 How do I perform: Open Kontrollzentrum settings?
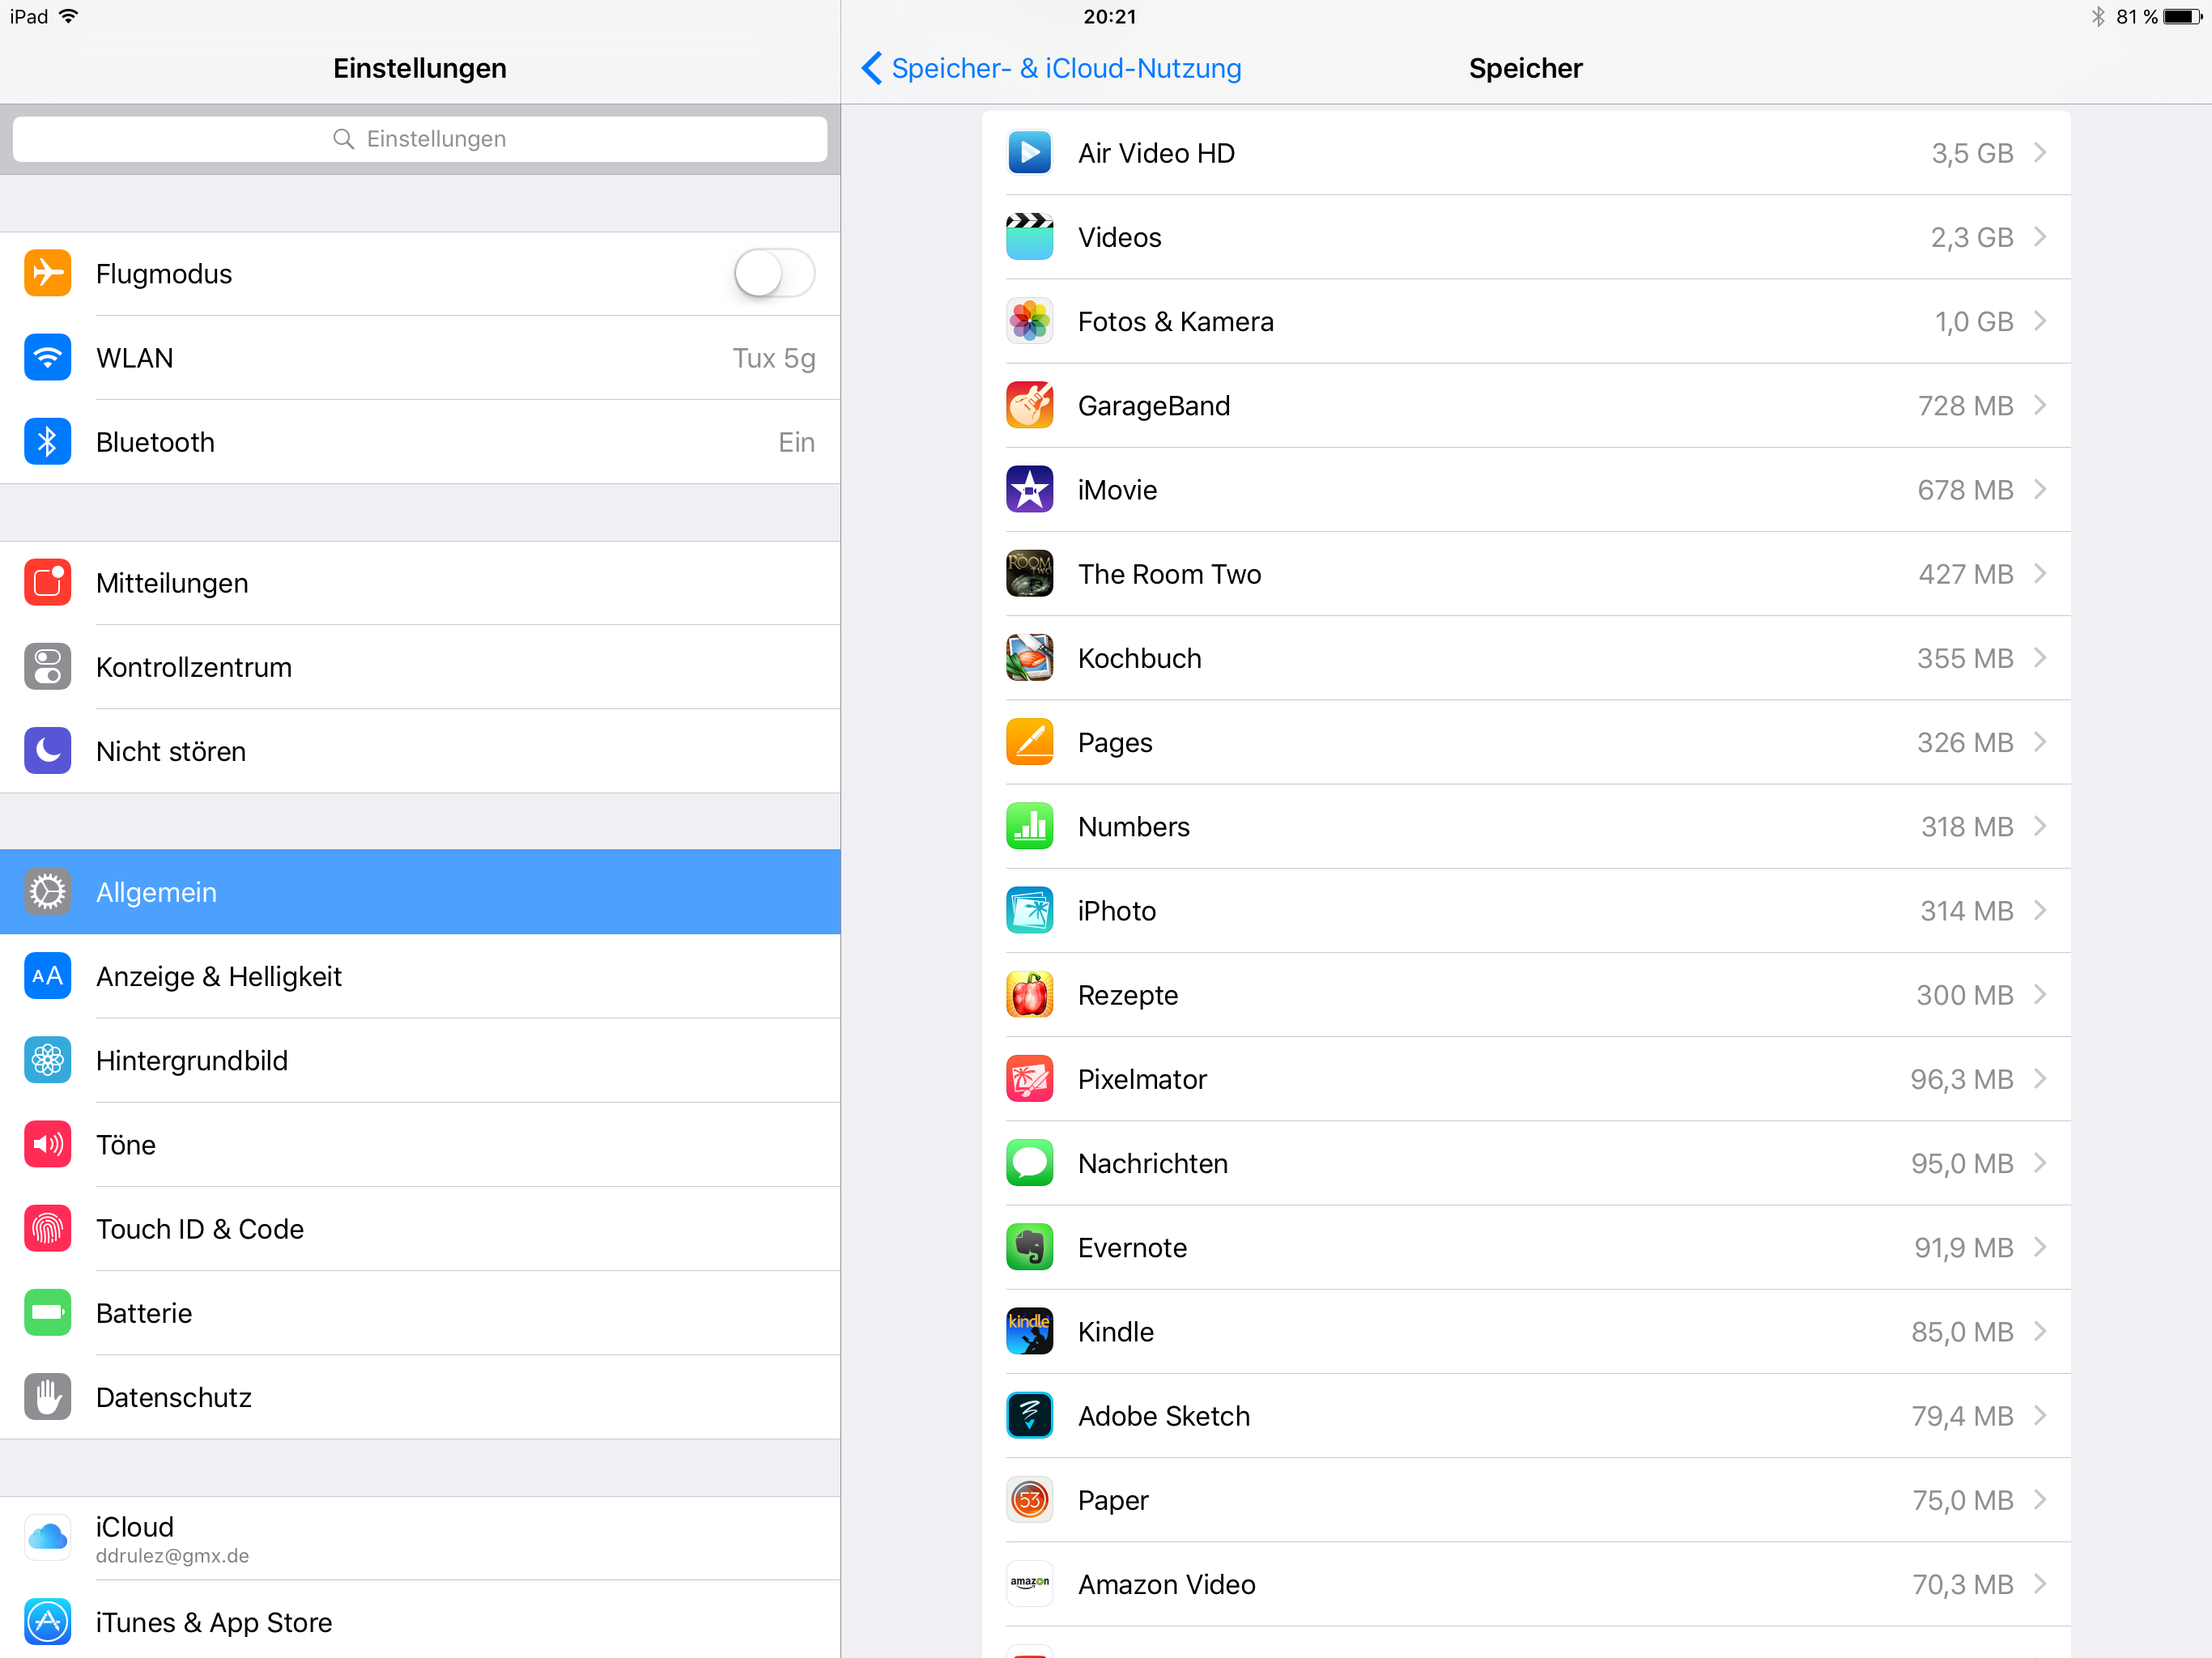[420, 667]
